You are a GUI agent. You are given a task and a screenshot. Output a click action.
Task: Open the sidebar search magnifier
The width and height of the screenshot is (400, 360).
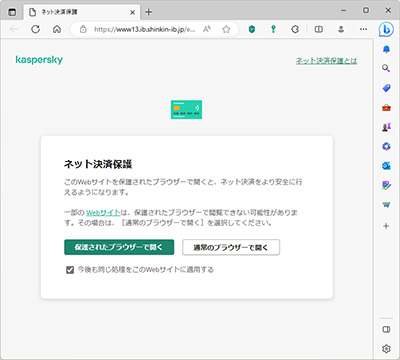point(386,69)
